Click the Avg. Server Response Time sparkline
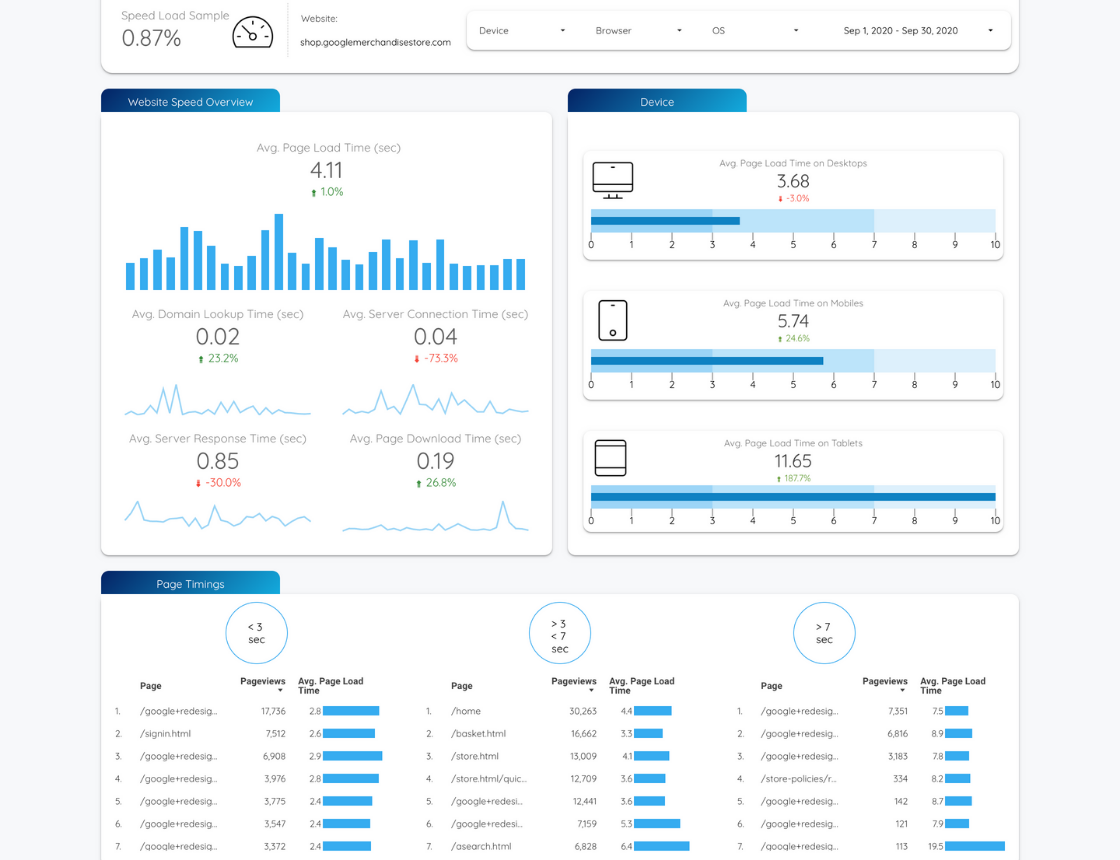 point(217,513)
